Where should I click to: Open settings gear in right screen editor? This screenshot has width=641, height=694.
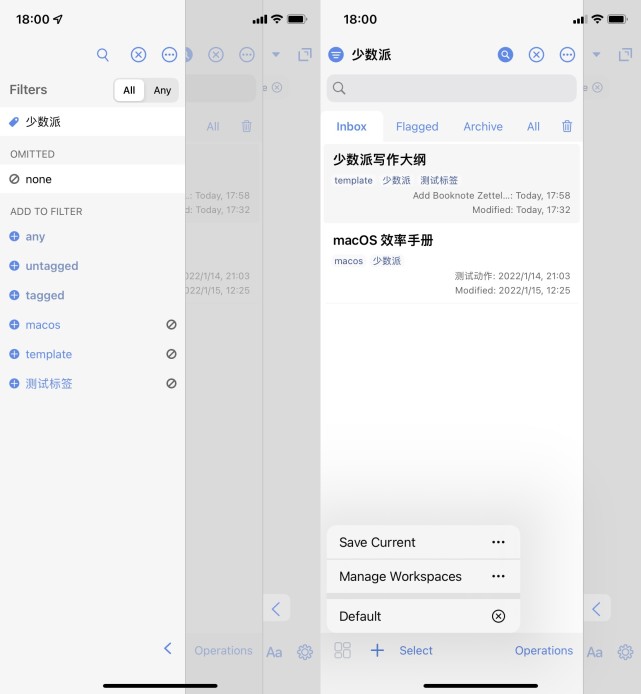625,652
